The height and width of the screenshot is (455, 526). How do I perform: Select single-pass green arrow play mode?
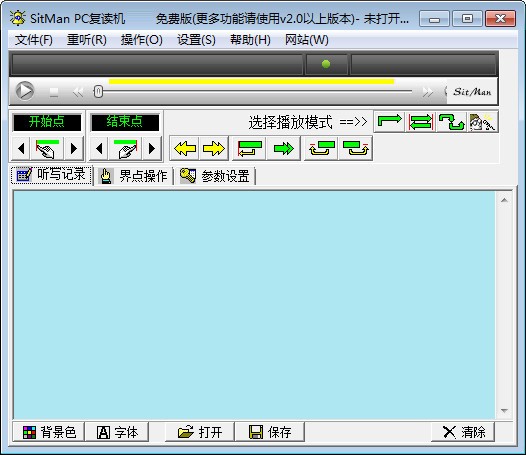(389, 121)
